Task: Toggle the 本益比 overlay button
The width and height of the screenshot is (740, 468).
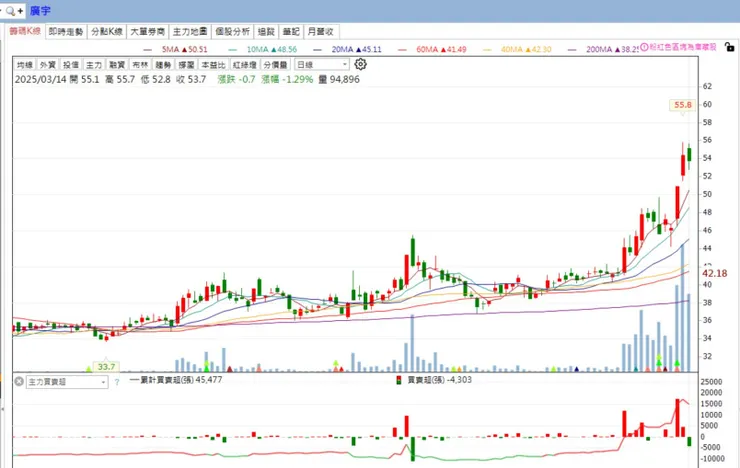Action: coord(213,65)
